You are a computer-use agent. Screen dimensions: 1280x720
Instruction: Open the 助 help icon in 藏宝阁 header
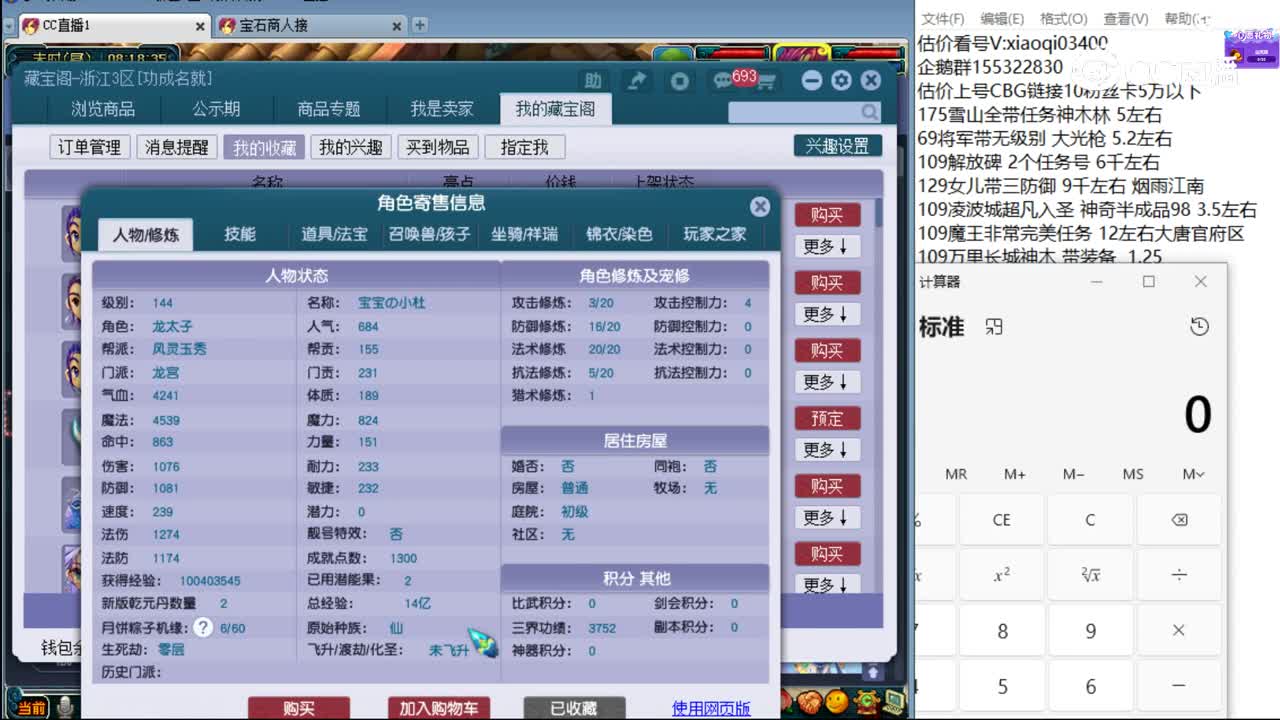pos(593,81)
